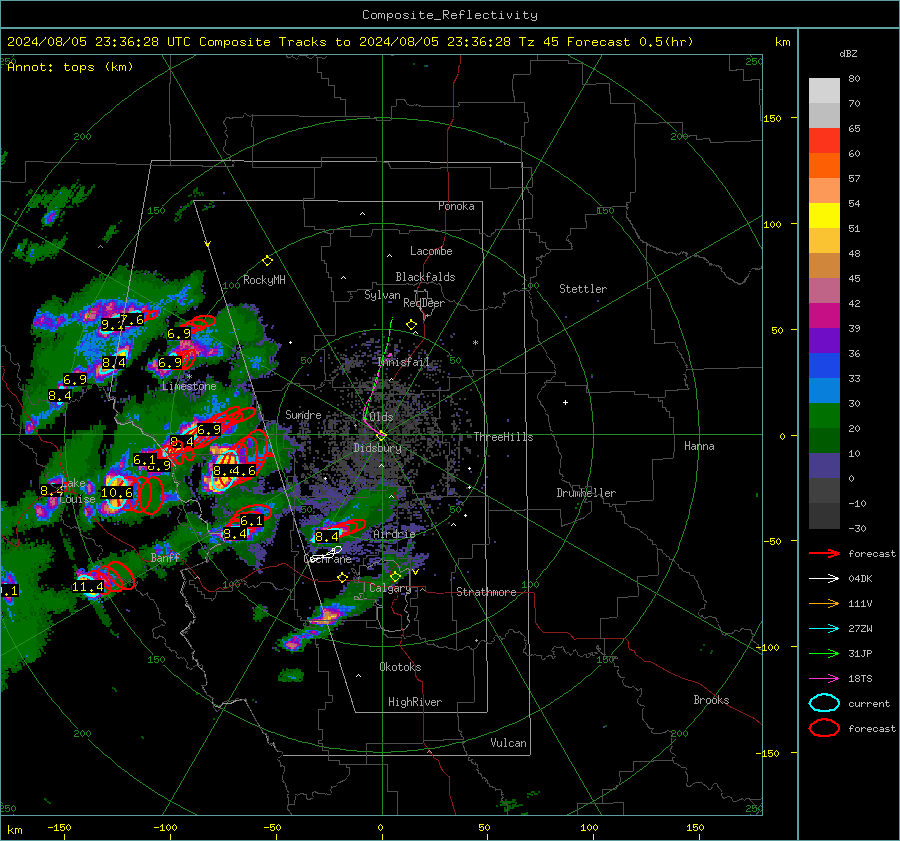This screenshot has width=900, height=841.
Task: Click the Limestone label
Action: coord(189,386)
